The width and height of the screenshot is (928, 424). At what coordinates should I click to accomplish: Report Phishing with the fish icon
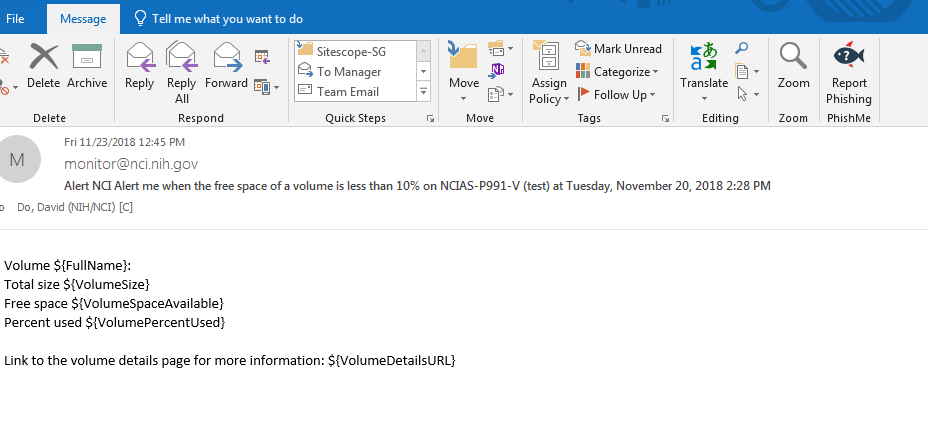click(849, 73)
